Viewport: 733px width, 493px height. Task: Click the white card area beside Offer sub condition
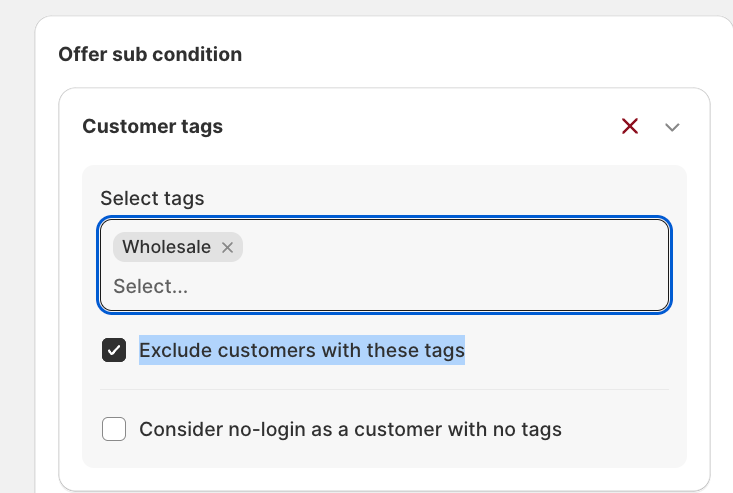(x=467, y=54)
